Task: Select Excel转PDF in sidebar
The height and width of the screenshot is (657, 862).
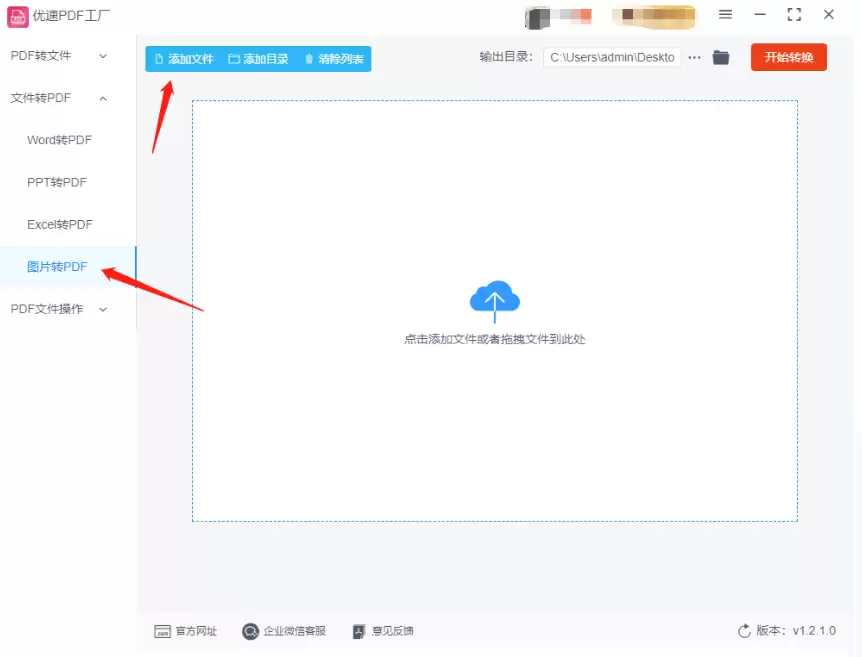Action: (x=60, y=225)
